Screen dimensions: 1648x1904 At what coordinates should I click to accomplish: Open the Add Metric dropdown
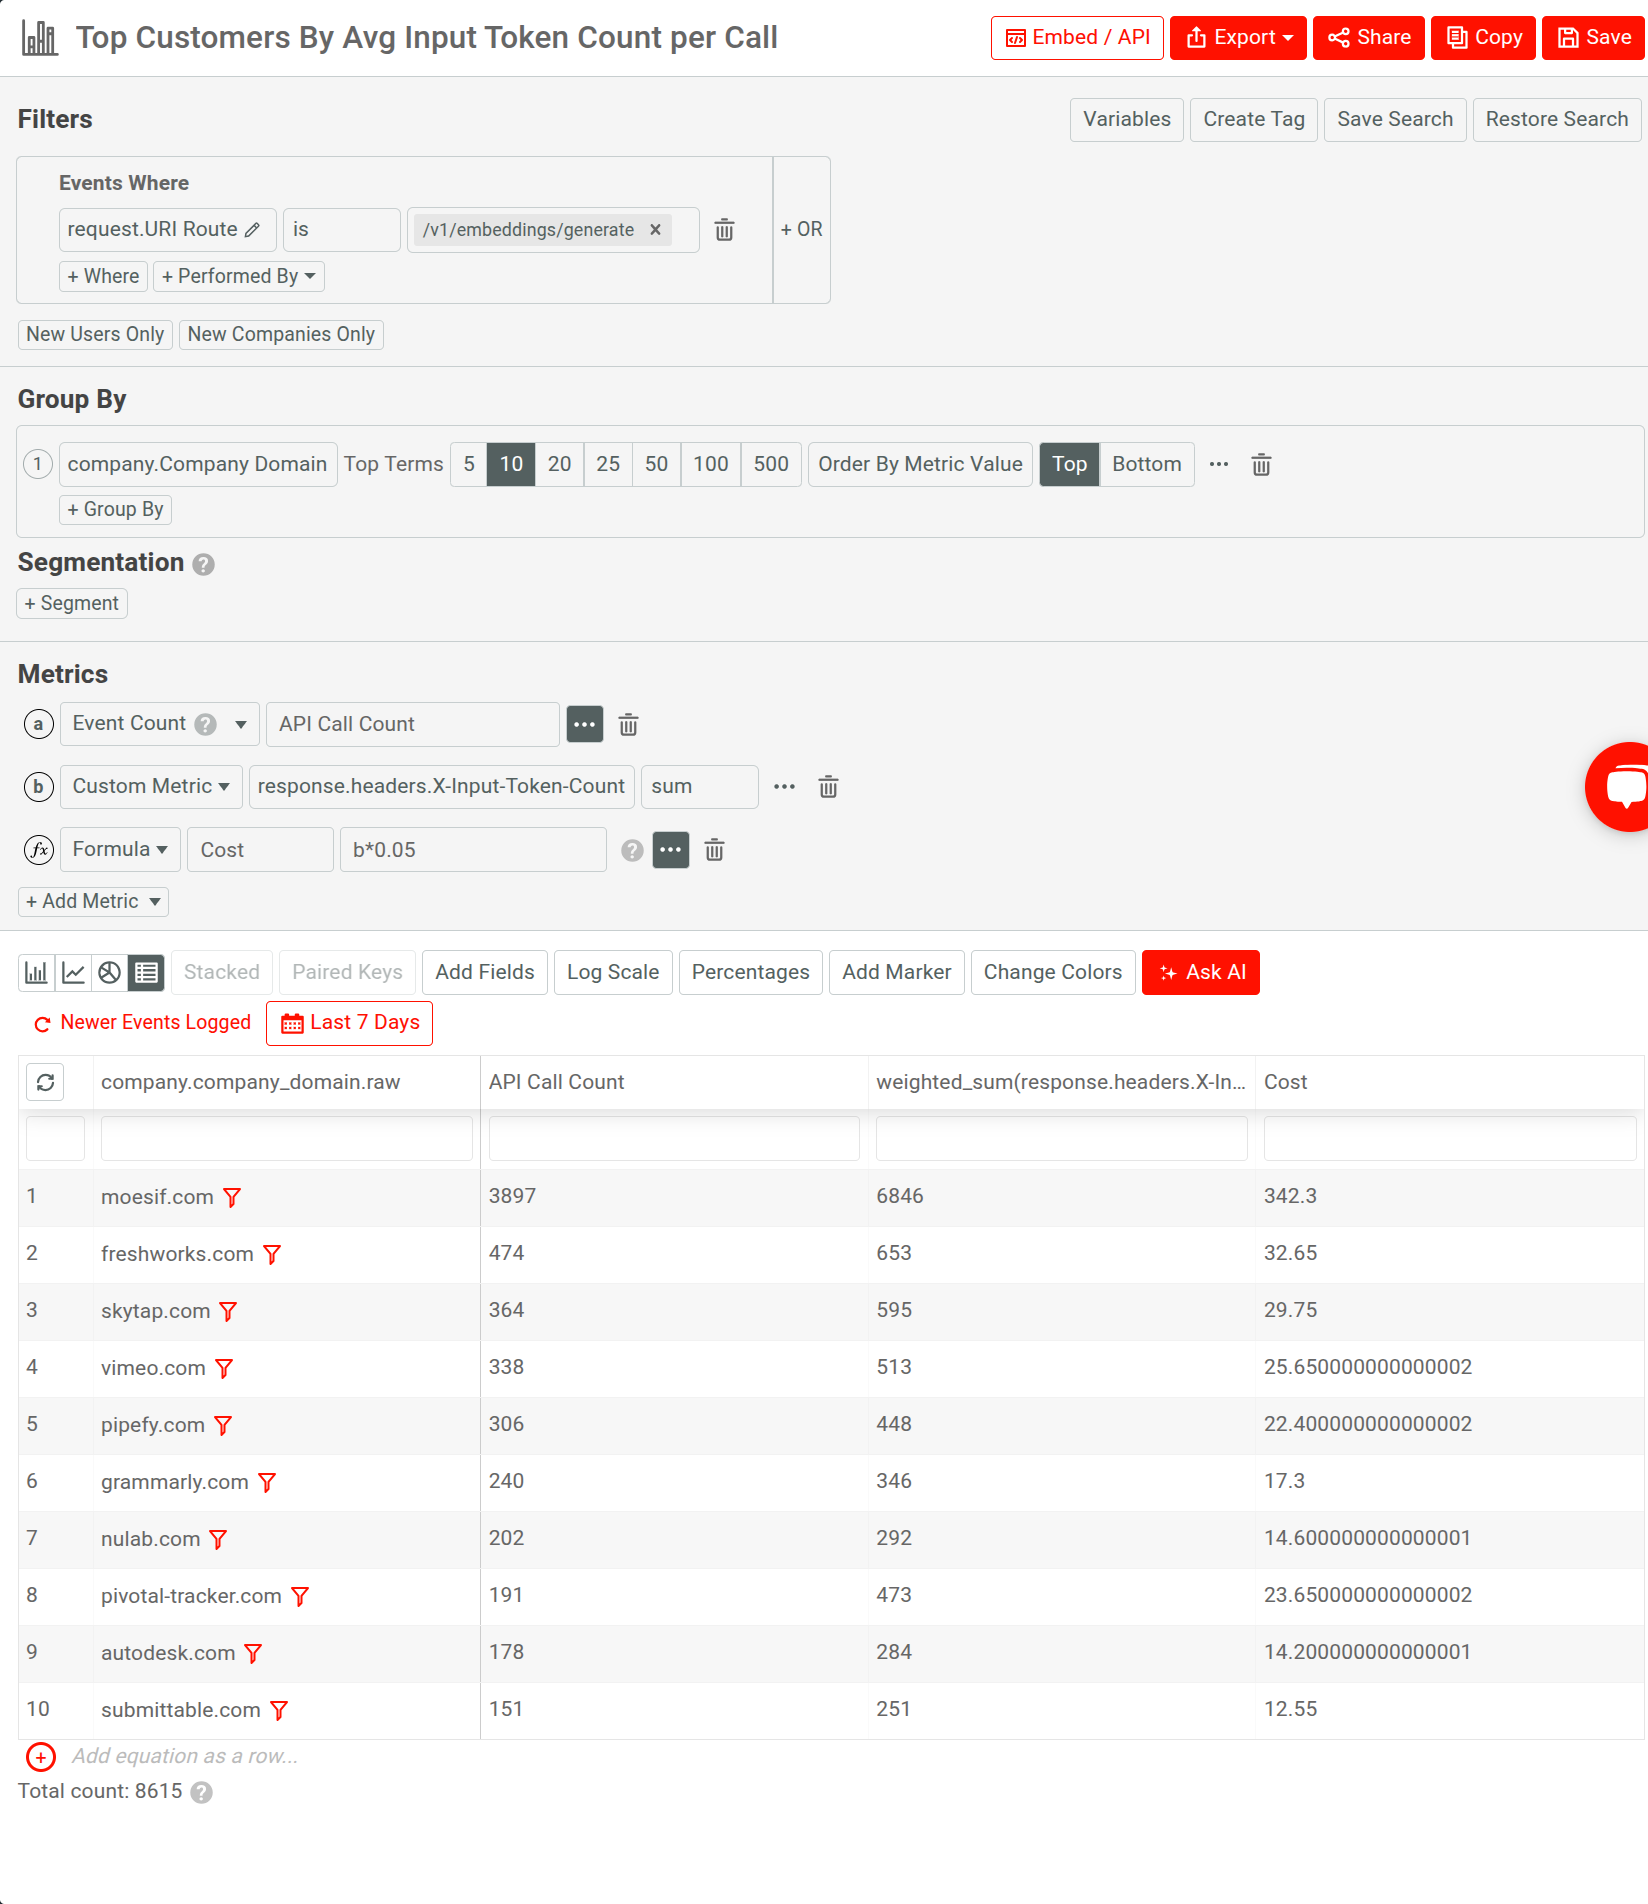pos(92,901)
